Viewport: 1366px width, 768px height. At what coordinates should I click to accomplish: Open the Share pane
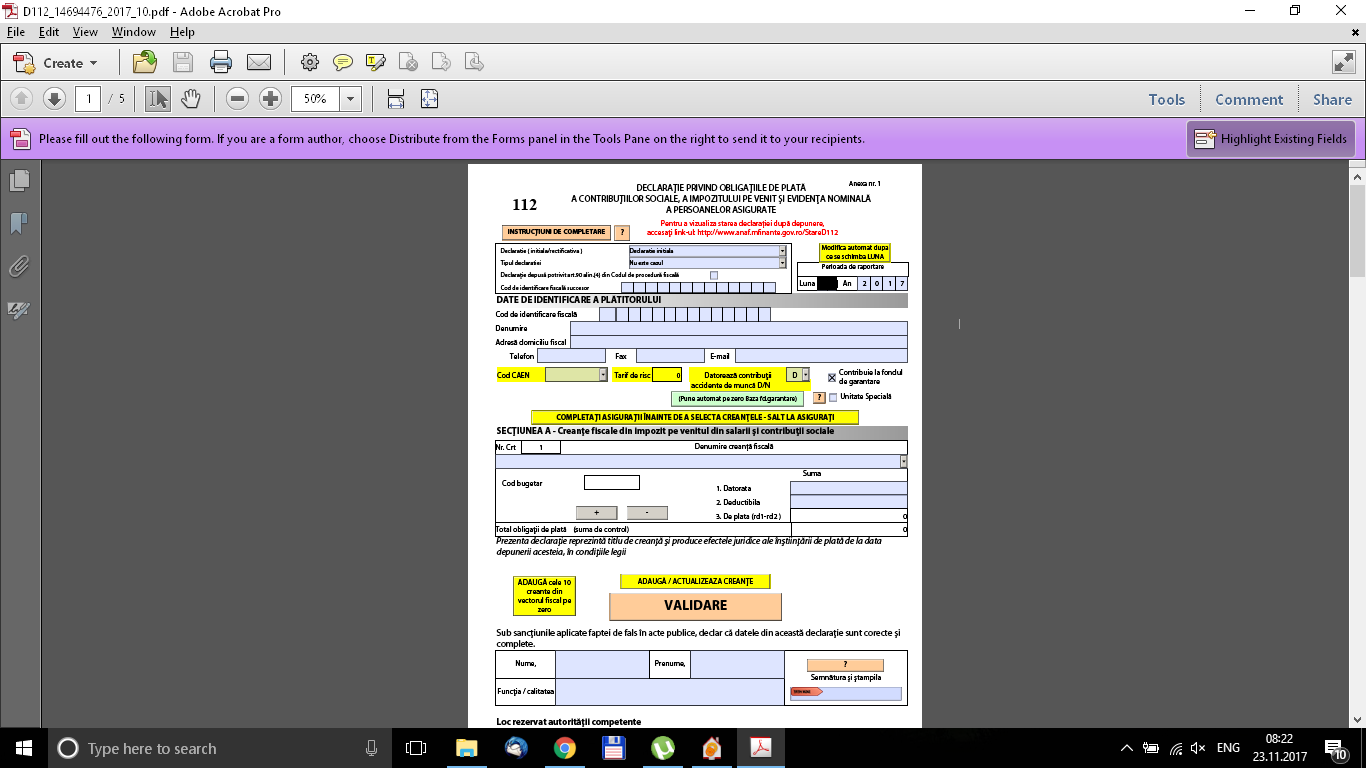click(x=1332, y=99)
